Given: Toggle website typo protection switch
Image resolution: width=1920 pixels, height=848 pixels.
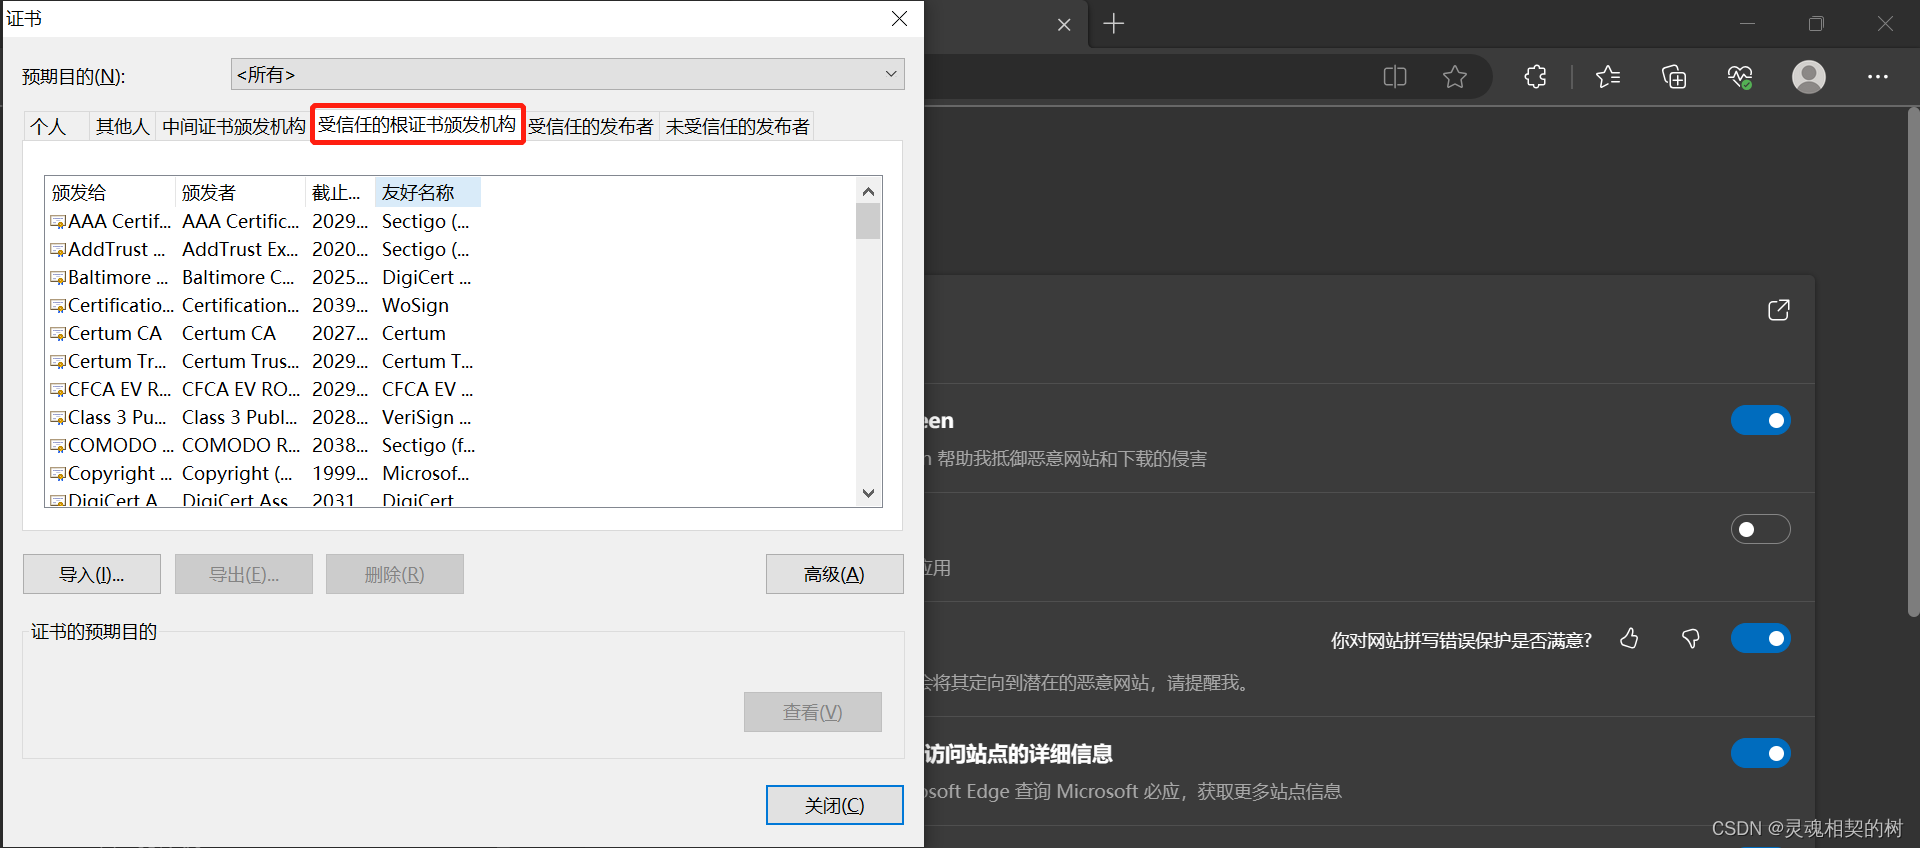Looking at the screenshot, I should tap(1761, 638).
